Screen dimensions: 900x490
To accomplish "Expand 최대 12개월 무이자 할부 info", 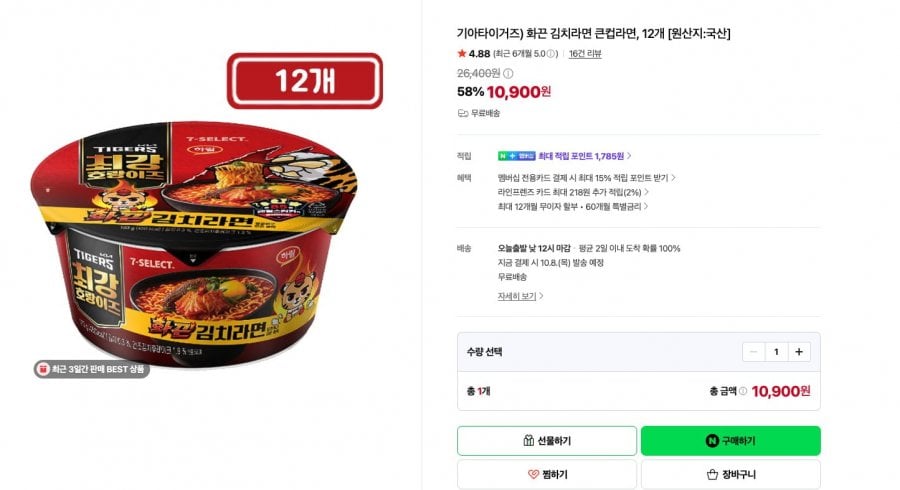I will [573, 207].
